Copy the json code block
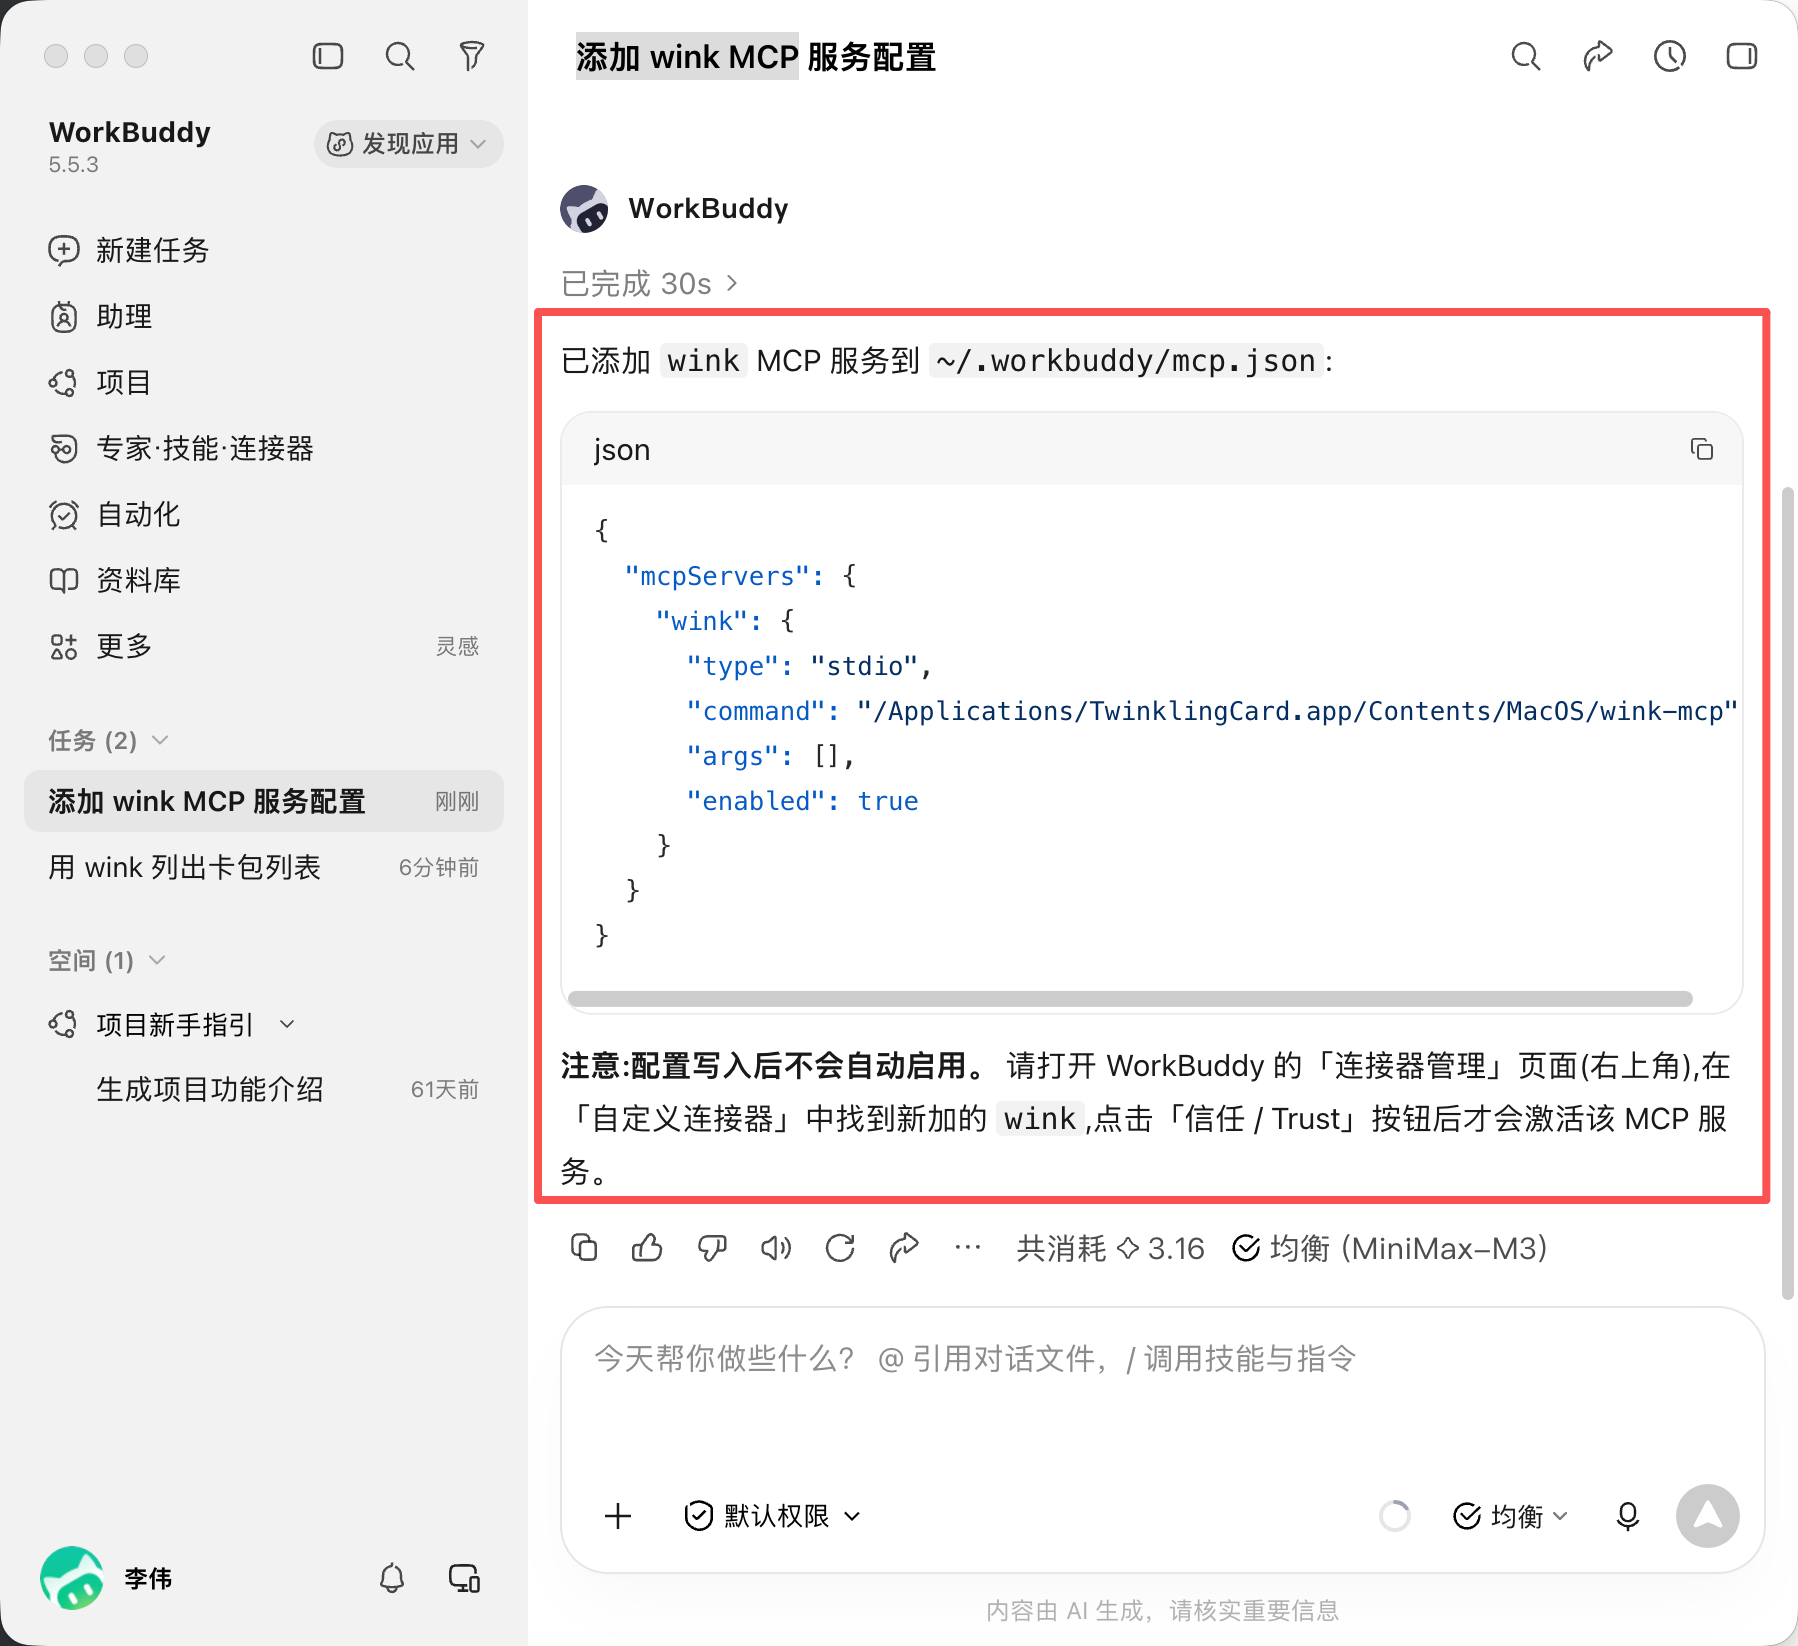1798x1646 pixels. pyautogui.click(x=1701, y=449)
